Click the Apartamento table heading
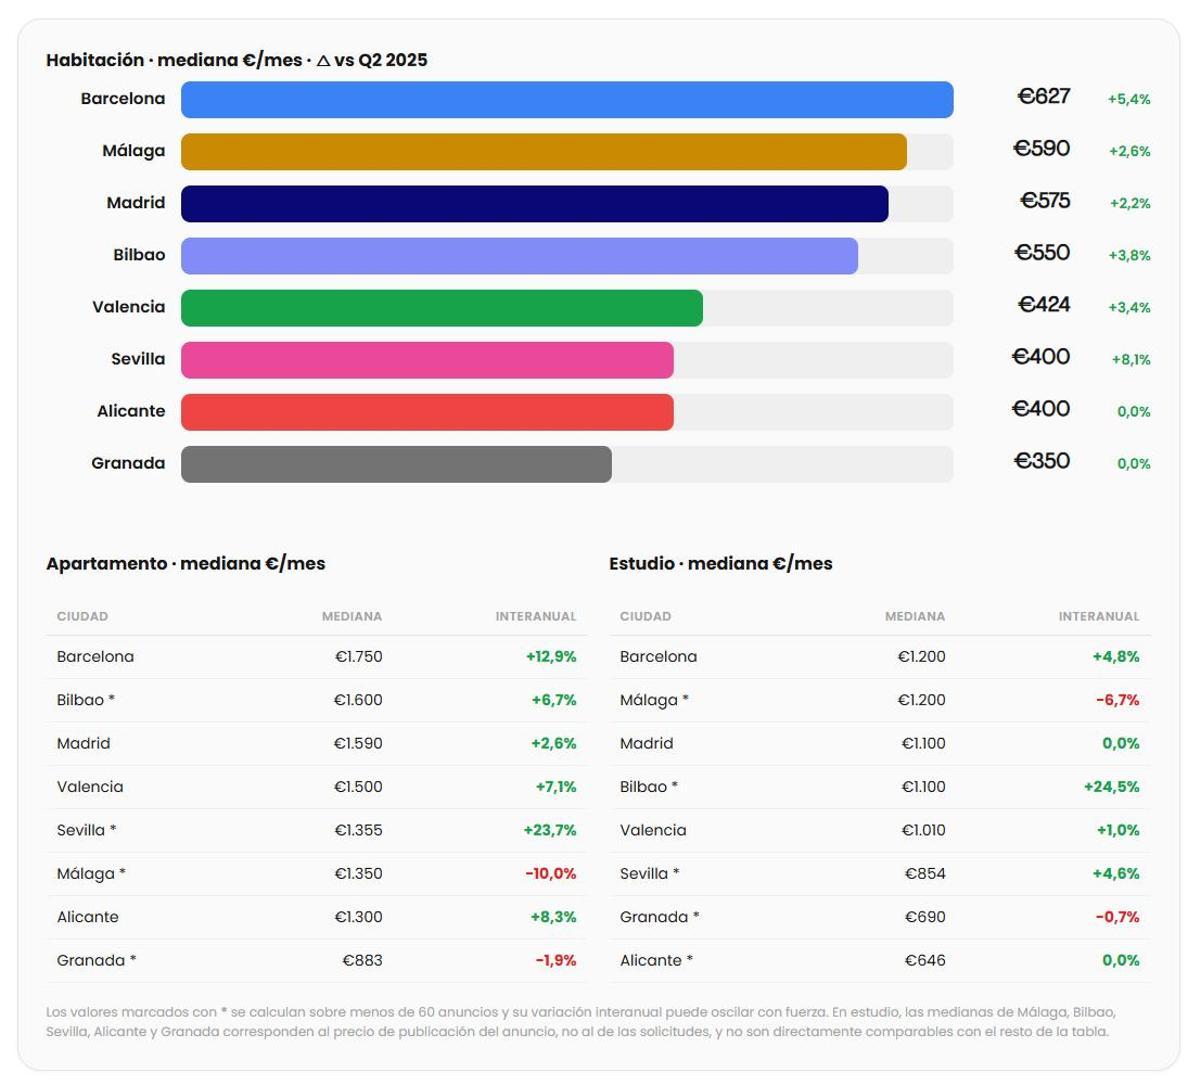 click(x=186, y=564)
